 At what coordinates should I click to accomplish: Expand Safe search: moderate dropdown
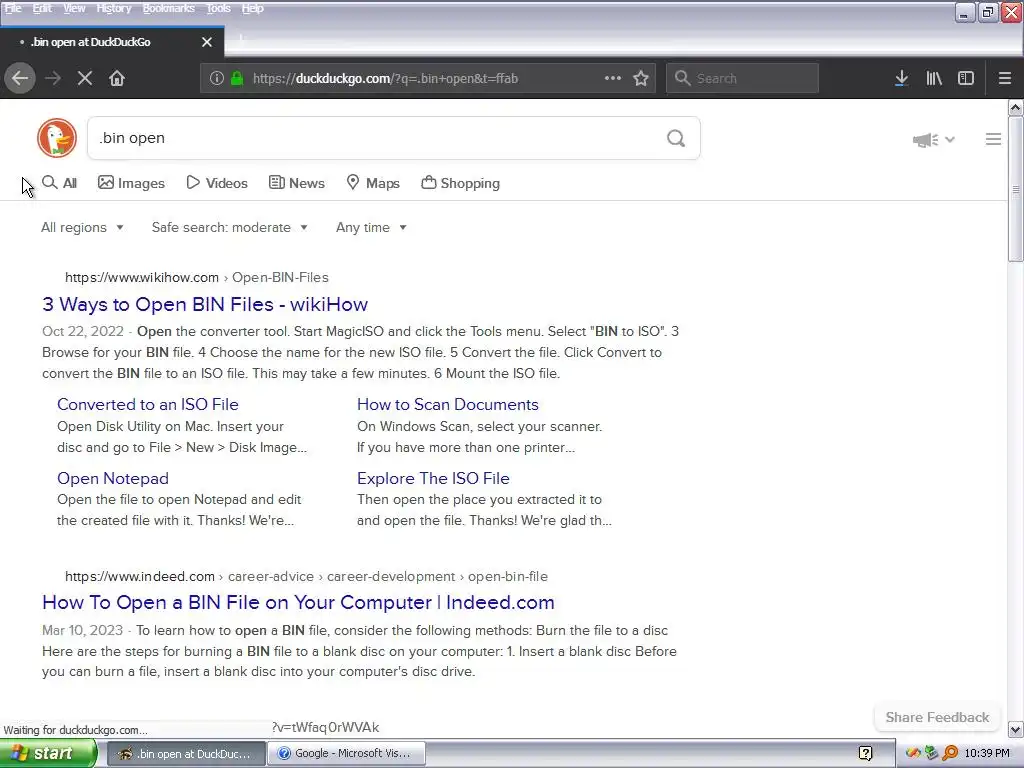click(x=230, y=227)
